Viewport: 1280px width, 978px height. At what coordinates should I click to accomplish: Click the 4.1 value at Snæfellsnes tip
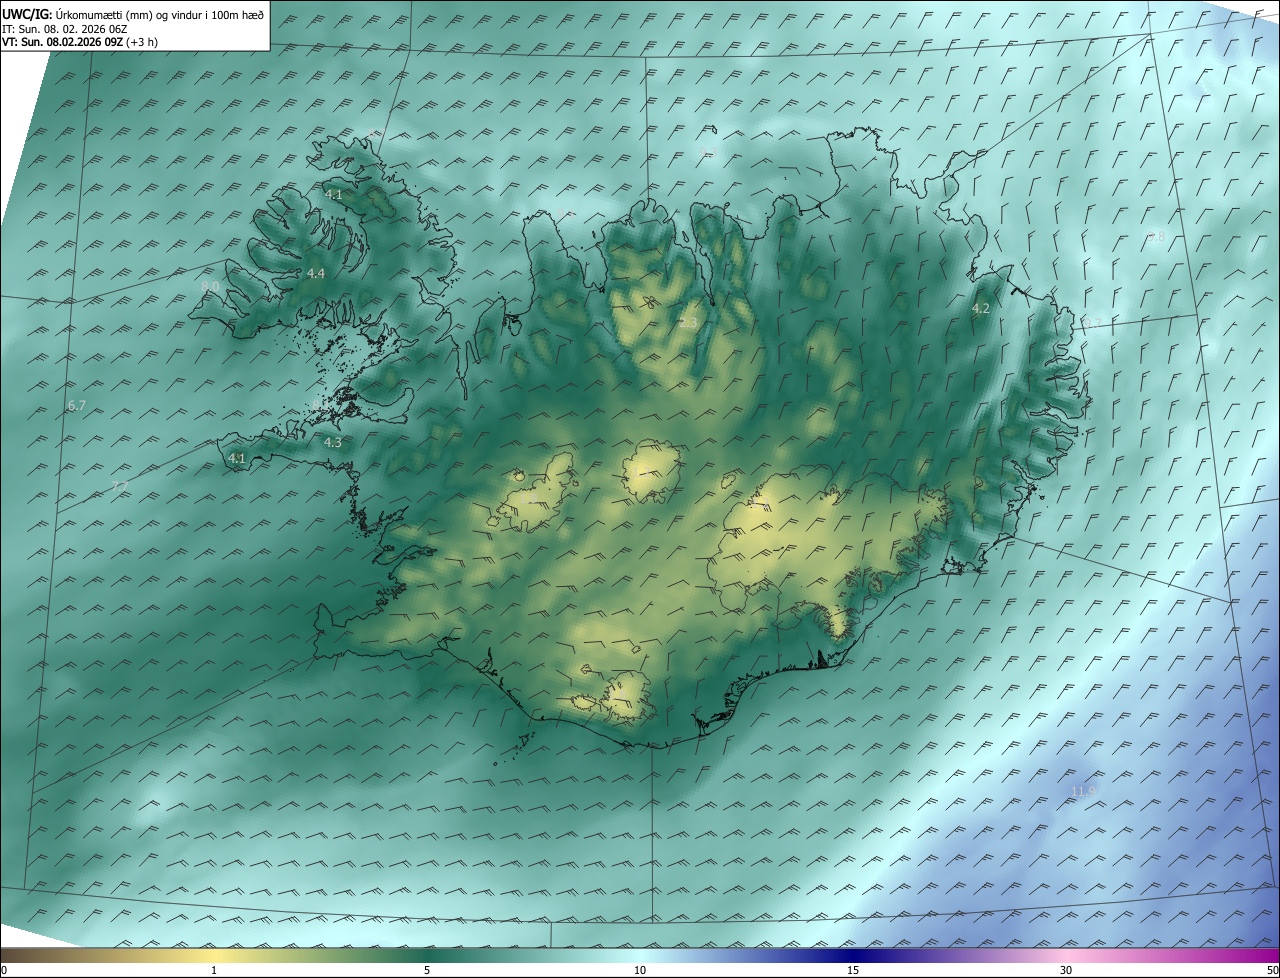coord(237,458)
